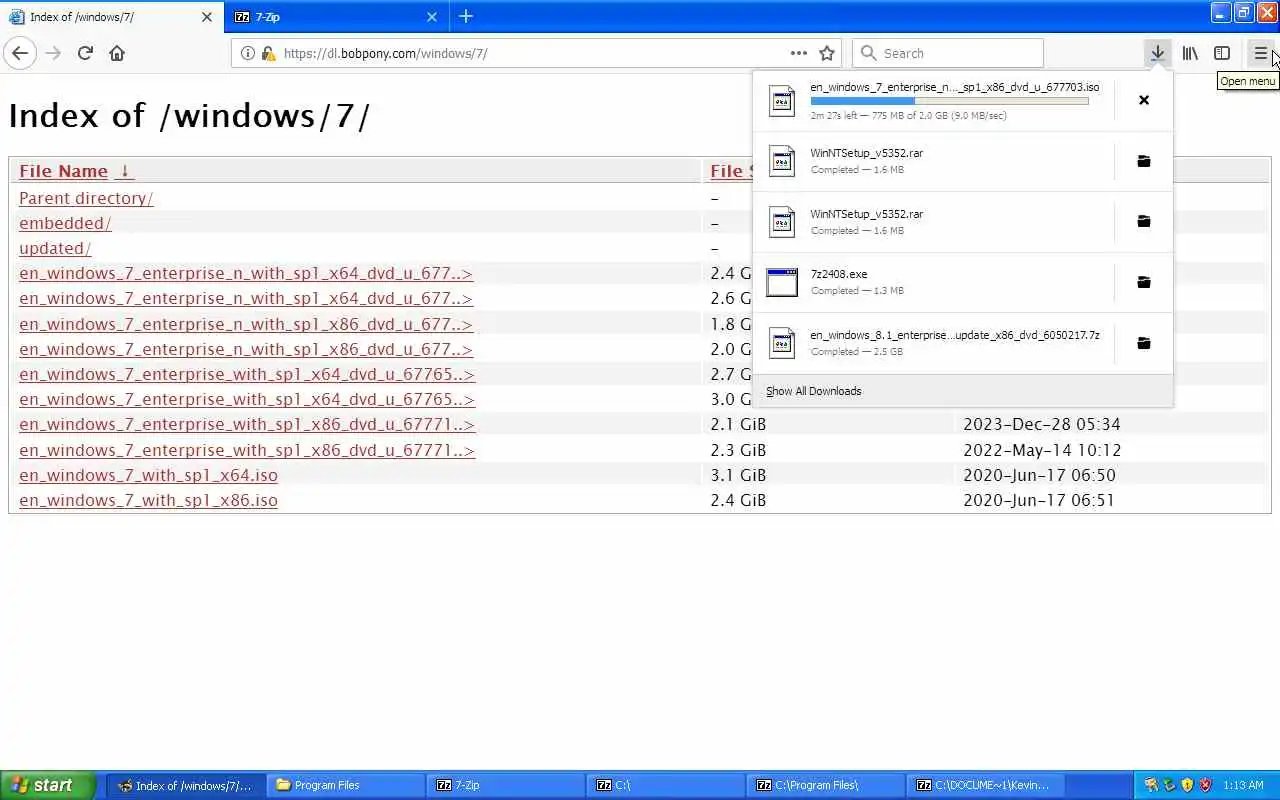This screenshot has width=1280, height=800.
Task: Open the C:\DOCUME~1\Kevin taskbar window
Action: [986, 785]
